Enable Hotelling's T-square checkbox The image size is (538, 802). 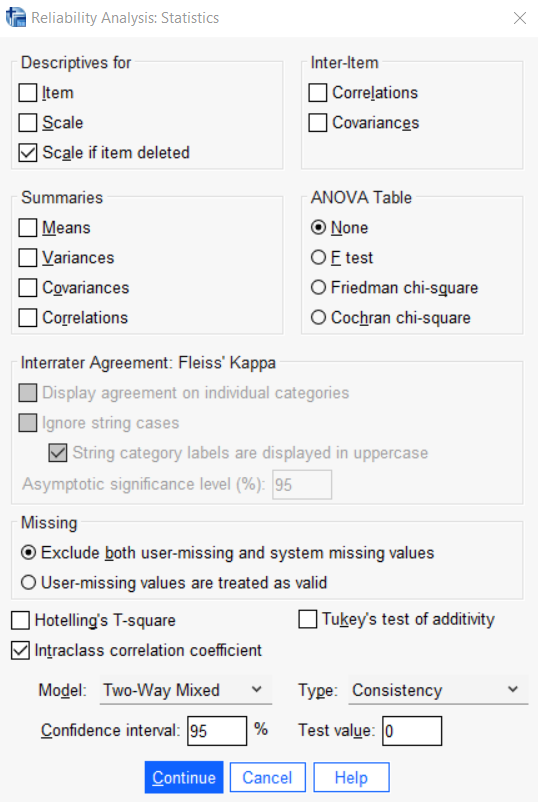[x=20, y=620]
